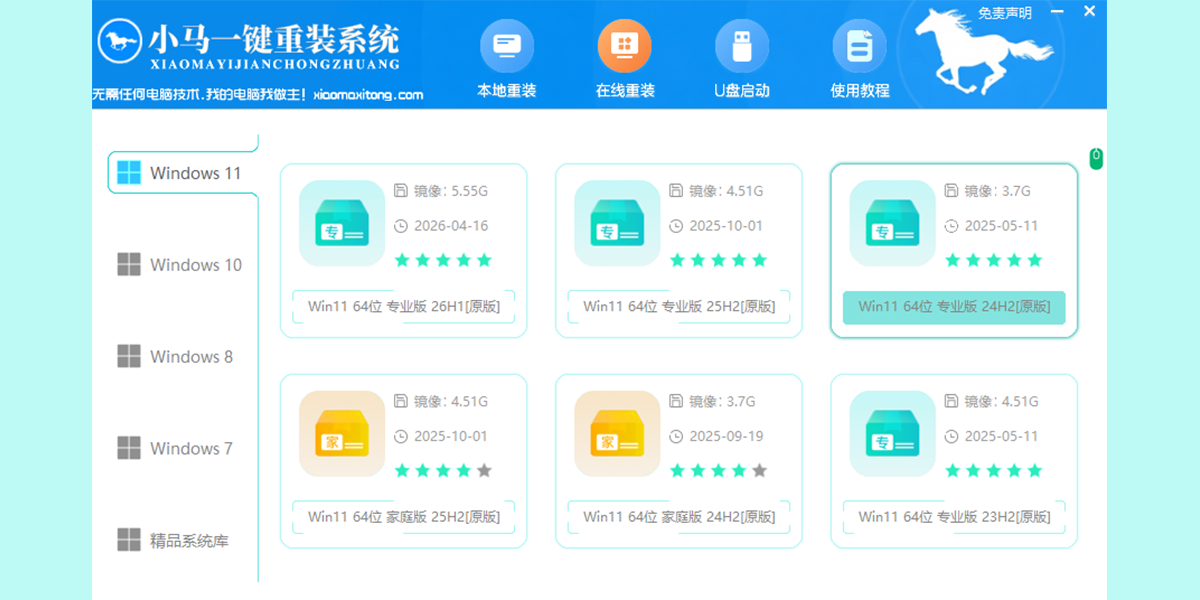Choose Win11 64位 家庭版 25H2[原版] button
1200x600 pixels.
(404, 517)
